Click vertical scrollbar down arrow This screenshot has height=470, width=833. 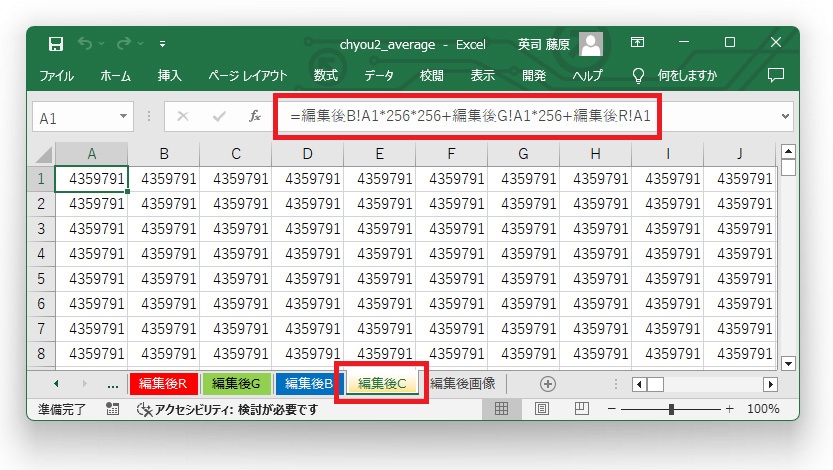(788, 364)
